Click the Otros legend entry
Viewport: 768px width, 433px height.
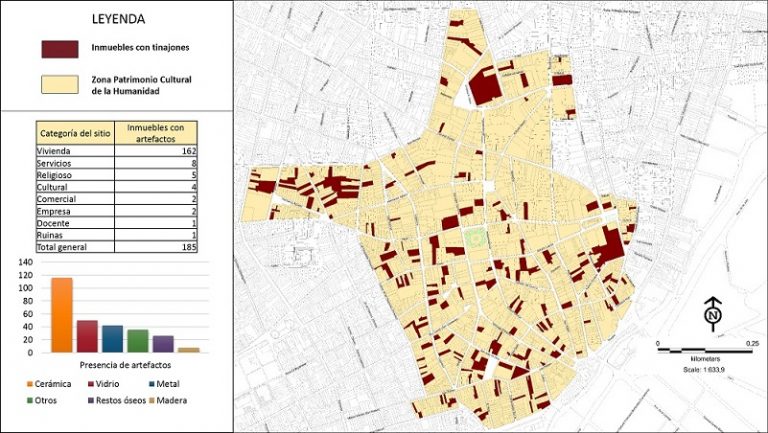tap(42, 400)
